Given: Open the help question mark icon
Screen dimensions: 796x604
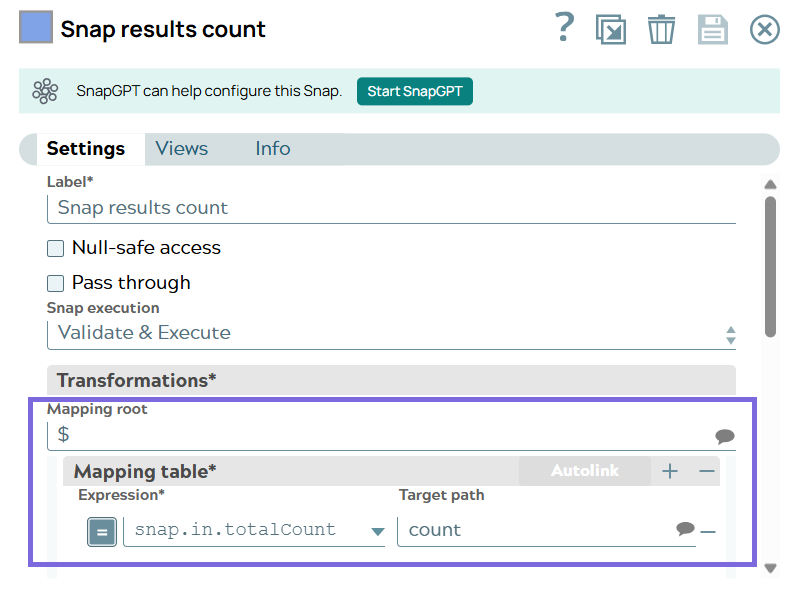Looking at the screenshot, I should pos(565,28).
